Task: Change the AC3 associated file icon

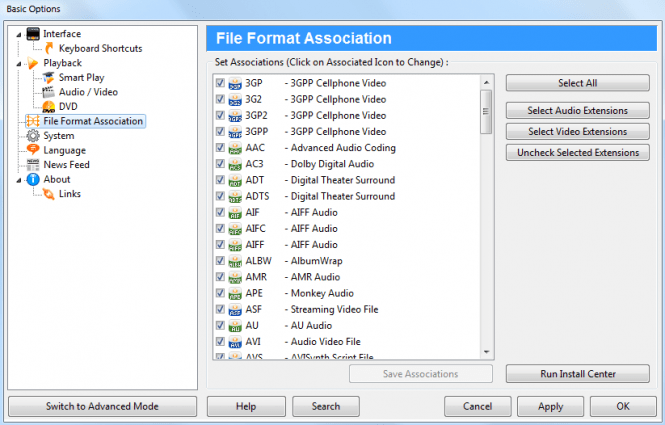Action: coord(235,164)
